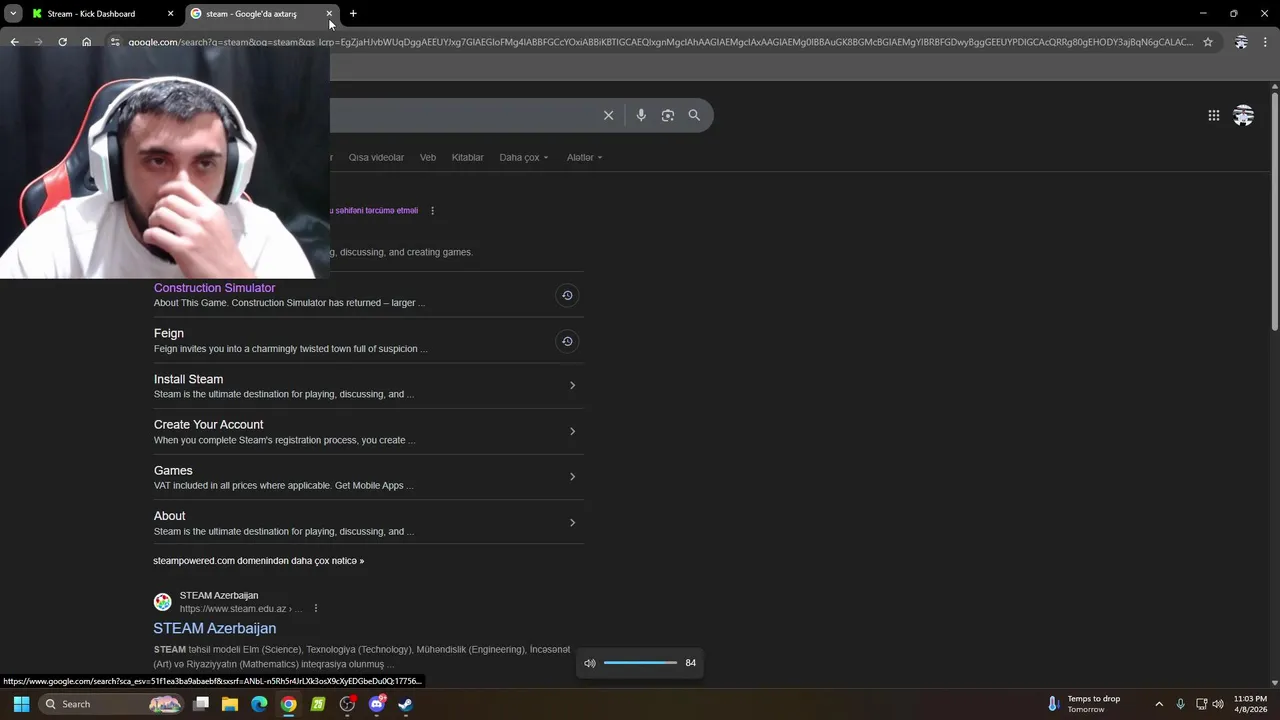The image size is (1280, 720).
Task: Open a new Chrome tab
Action: (x=353, y=14)
